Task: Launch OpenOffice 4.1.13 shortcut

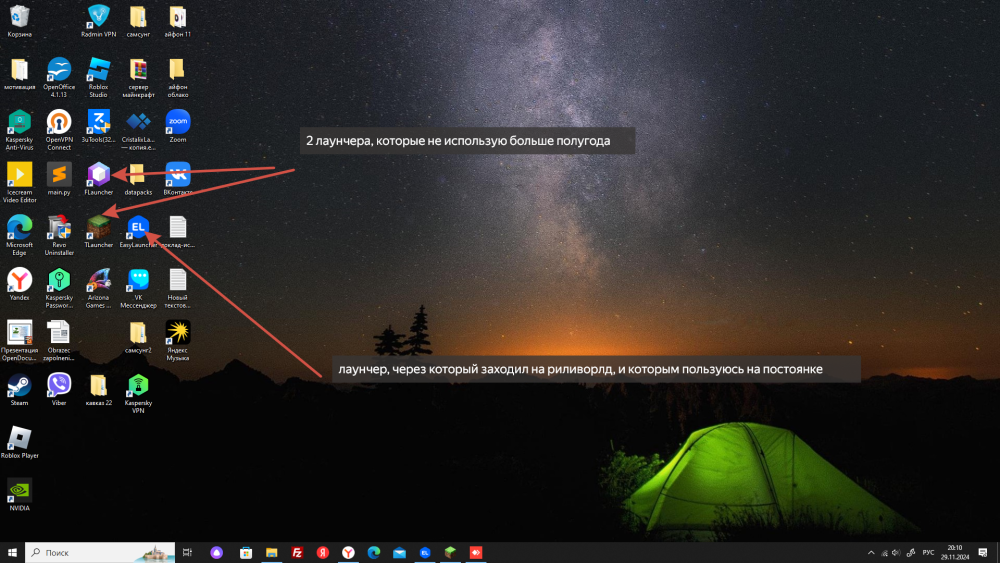Action: point(59,77)
